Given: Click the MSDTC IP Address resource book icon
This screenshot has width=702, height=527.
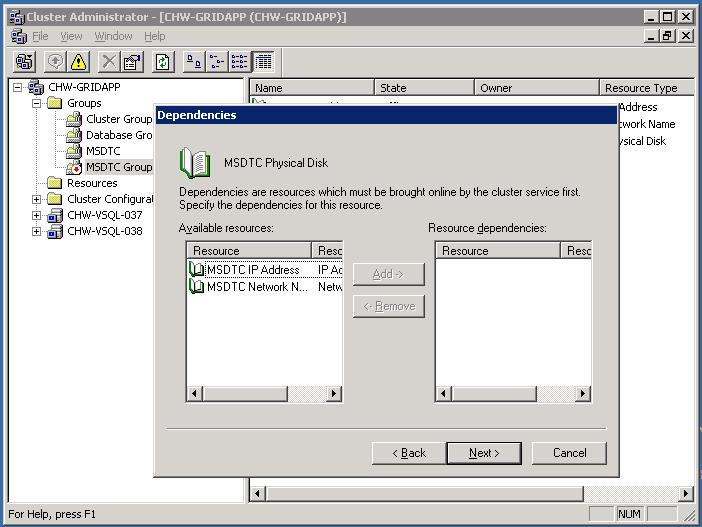Looking at the screenshot, I should pos(197,270).
